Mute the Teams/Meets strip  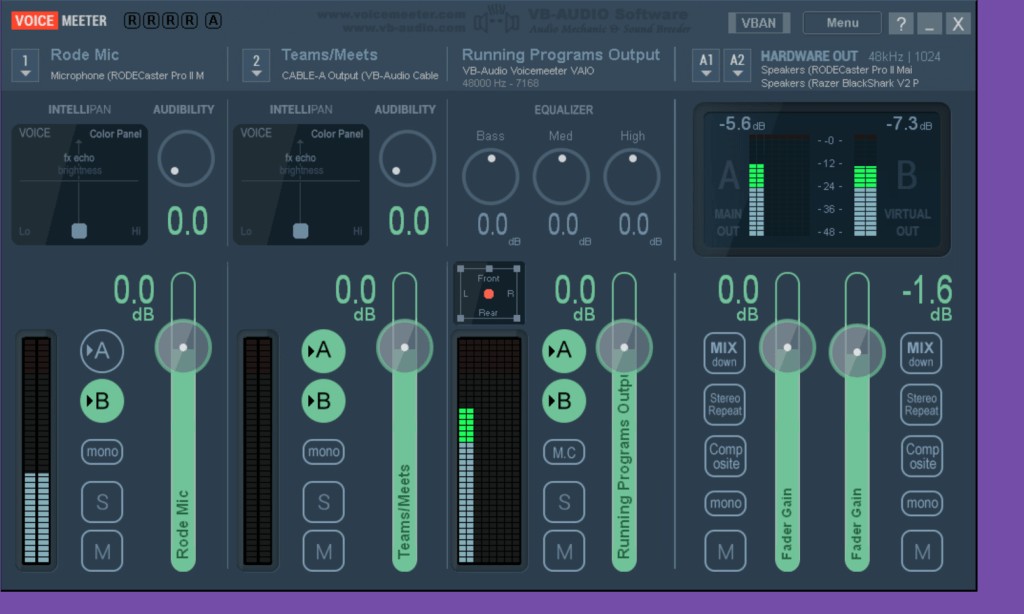tap(323, 551)
